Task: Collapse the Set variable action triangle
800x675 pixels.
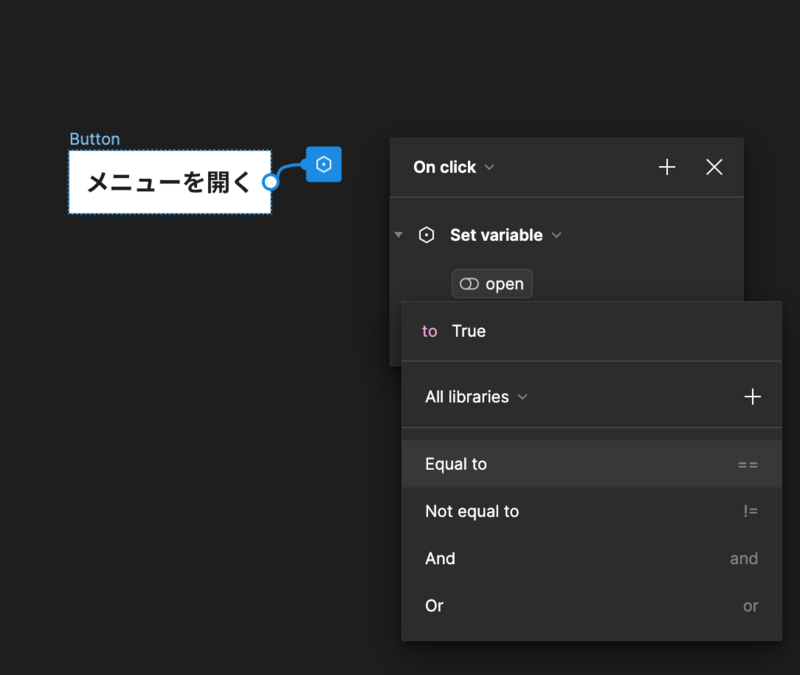Action: (x=398, y=235)
